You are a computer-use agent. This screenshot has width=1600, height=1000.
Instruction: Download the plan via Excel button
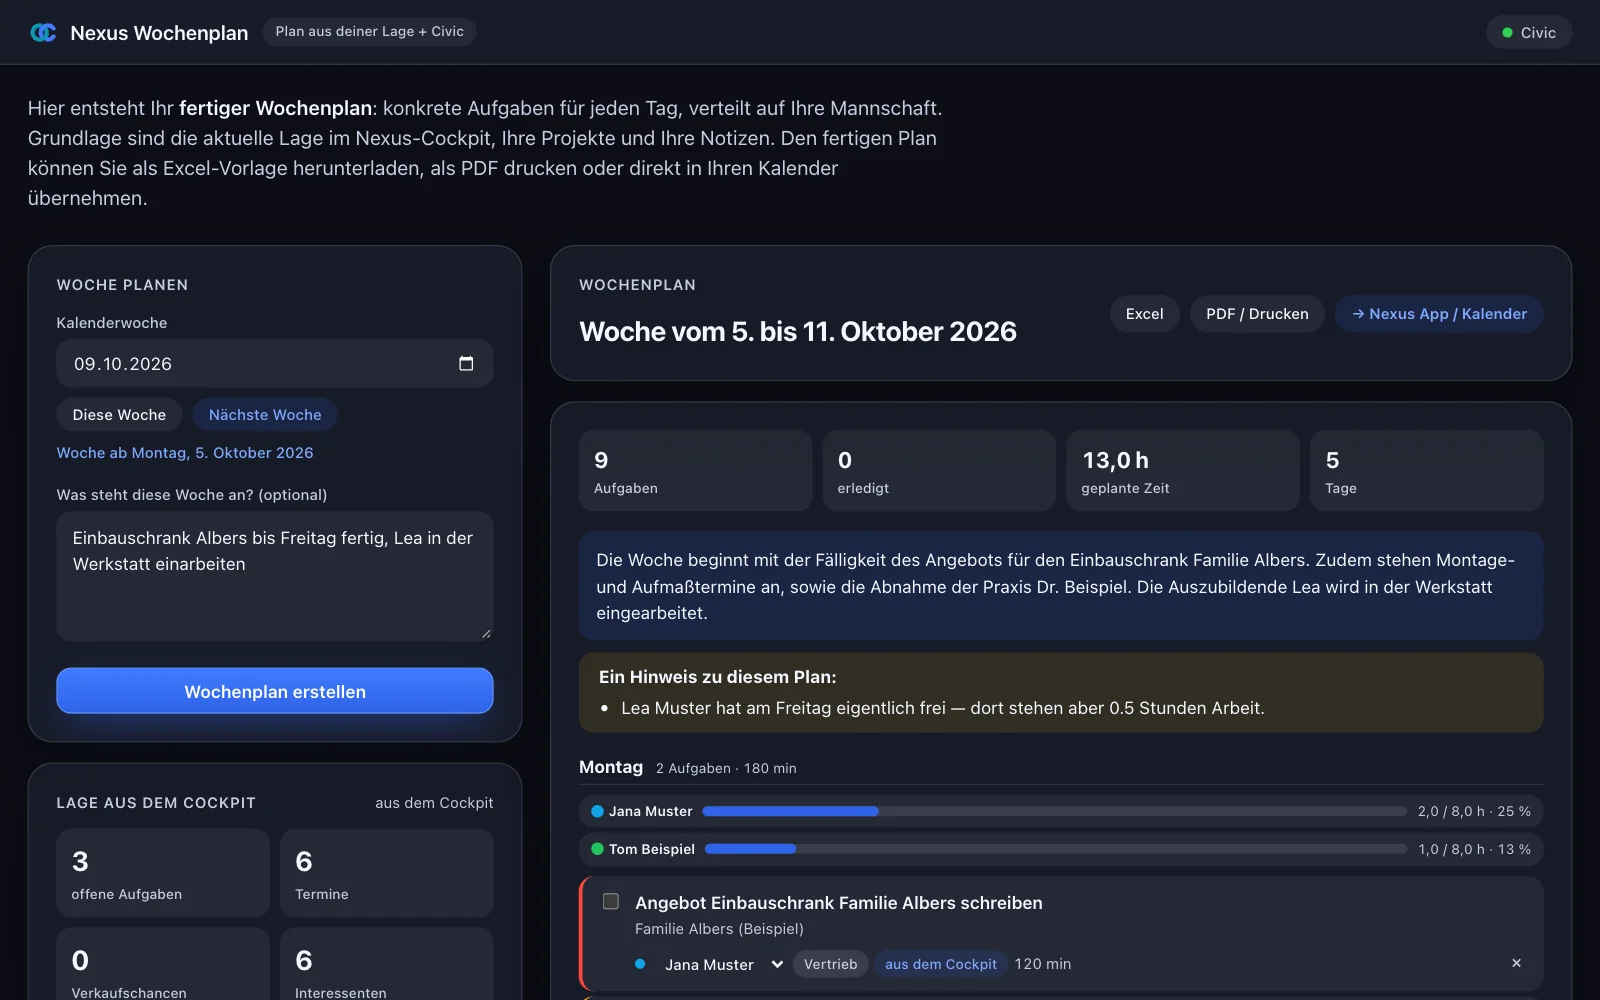pos(1144,314)
